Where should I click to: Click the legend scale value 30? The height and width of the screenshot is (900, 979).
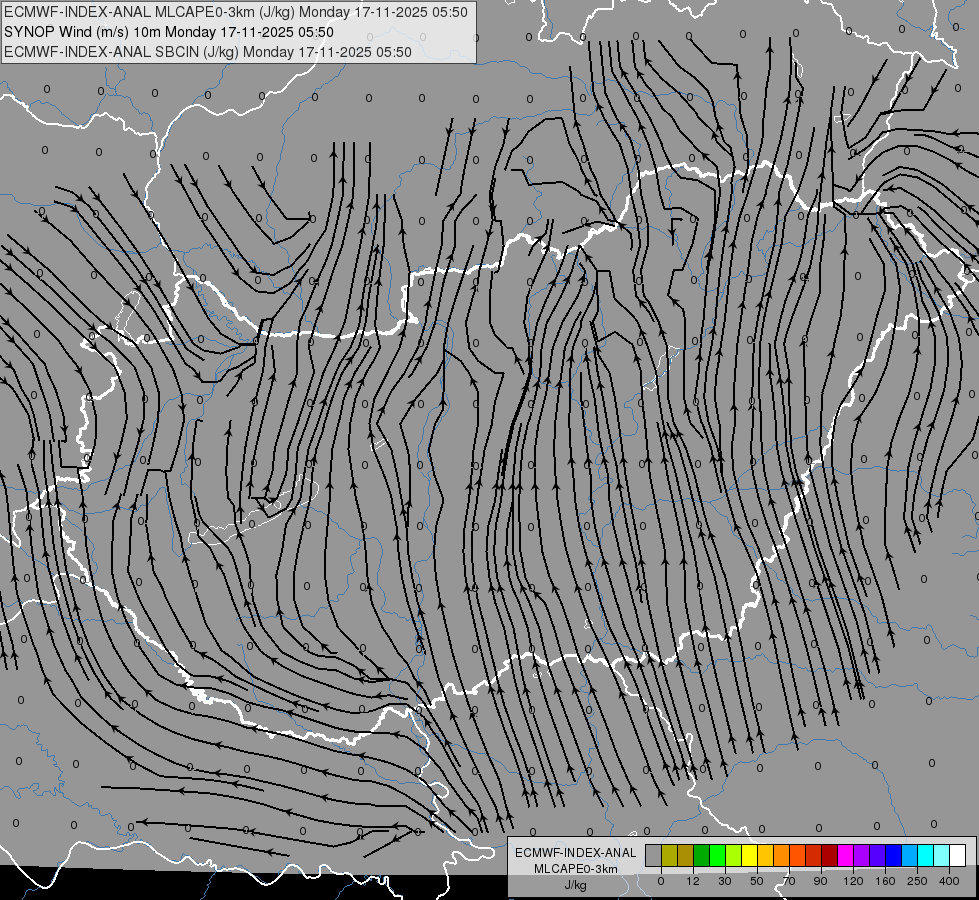[725, 881]
